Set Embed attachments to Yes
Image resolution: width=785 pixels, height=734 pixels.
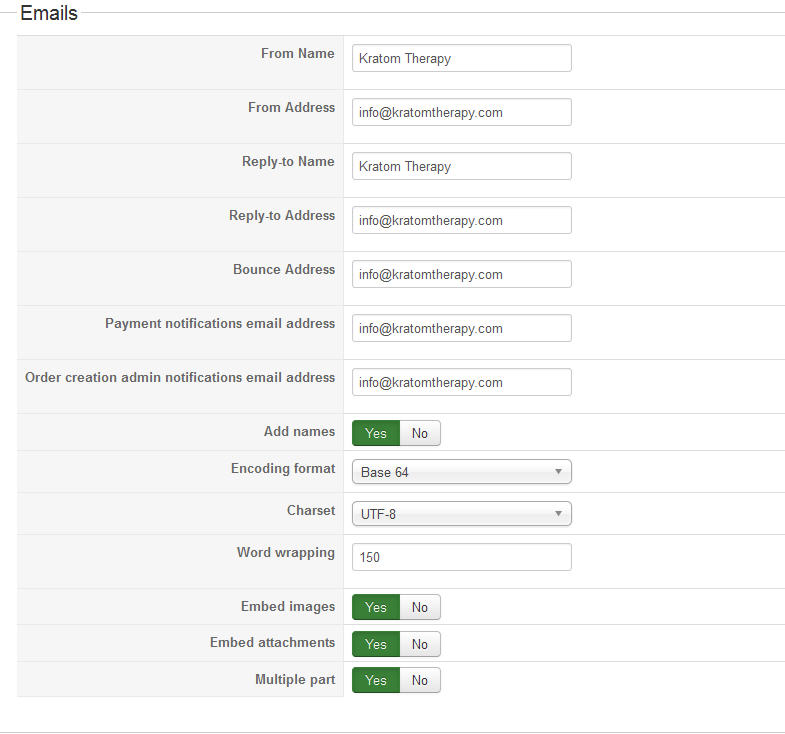376,644
